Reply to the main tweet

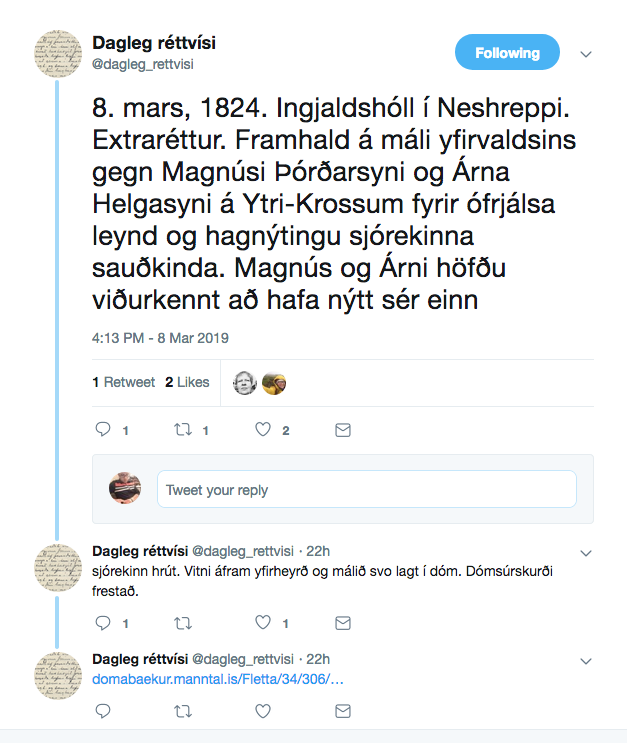(101, 430)
